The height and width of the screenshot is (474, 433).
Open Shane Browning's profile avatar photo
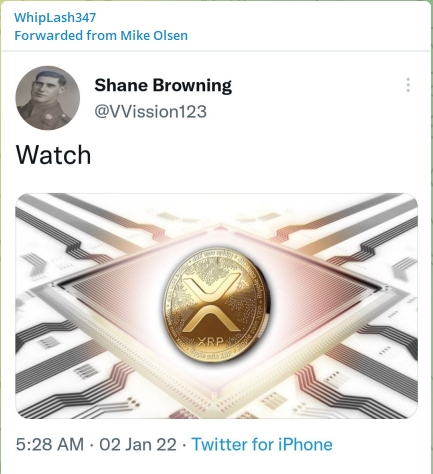click(48, 98)
